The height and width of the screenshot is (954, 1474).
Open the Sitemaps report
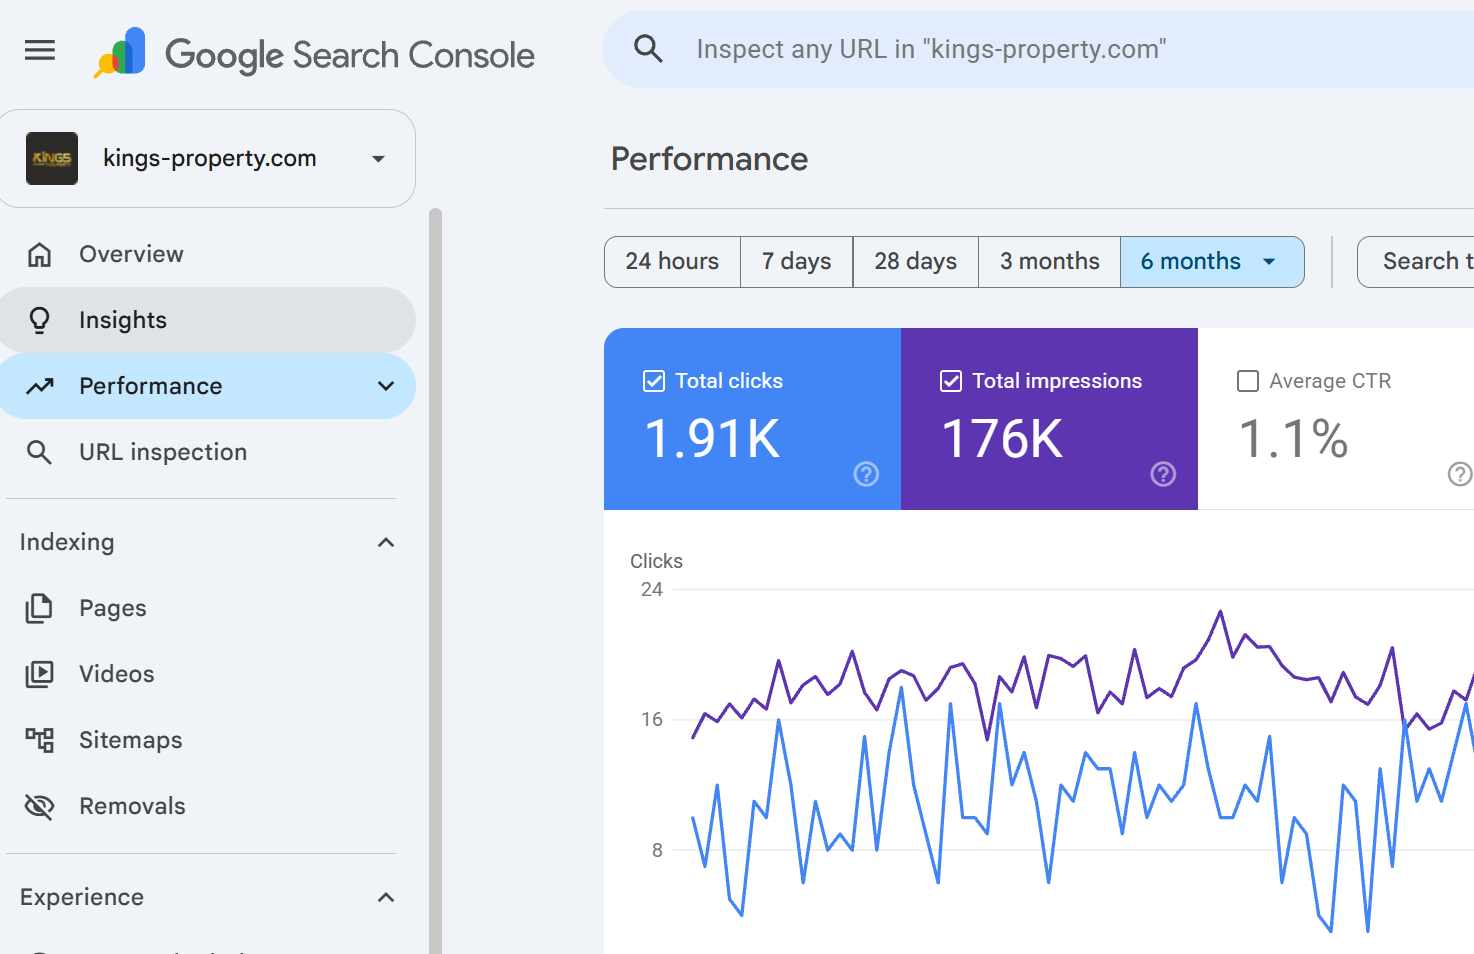(x=207, y=740)
